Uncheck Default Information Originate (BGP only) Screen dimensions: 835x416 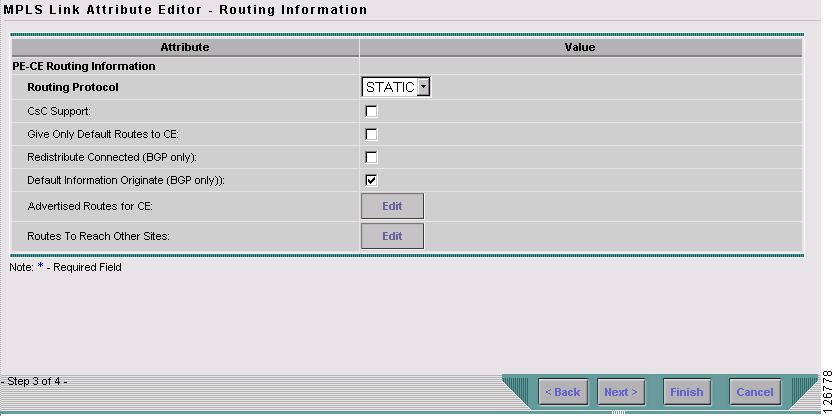coord(371,180)
